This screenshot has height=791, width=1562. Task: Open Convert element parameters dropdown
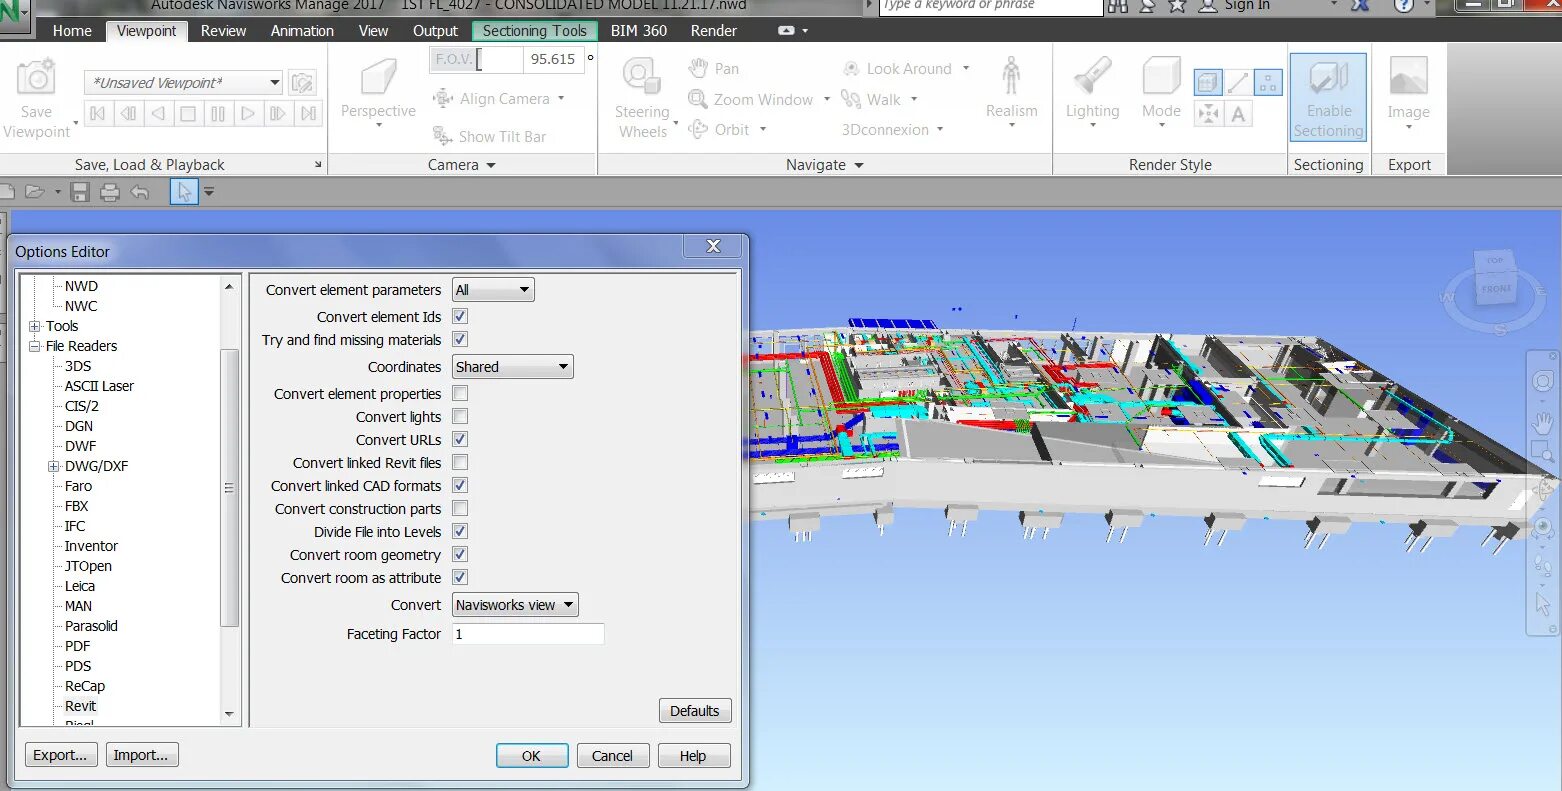click(493, 290)
